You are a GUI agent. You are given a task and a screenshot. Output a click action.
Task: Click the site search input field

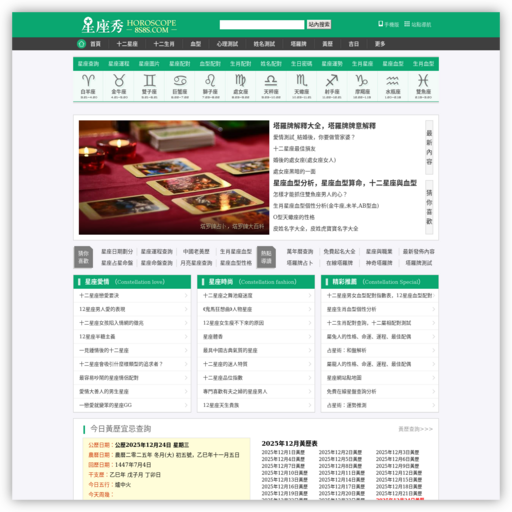coord(262,24)
